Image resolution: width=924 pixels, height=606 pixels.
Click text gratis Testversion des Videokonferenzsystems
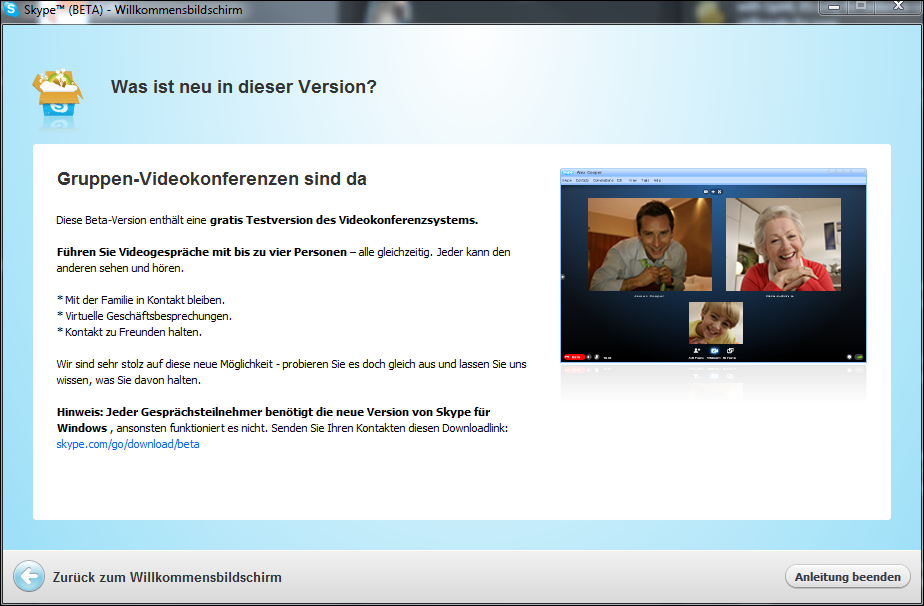click(x=344, y=220)
